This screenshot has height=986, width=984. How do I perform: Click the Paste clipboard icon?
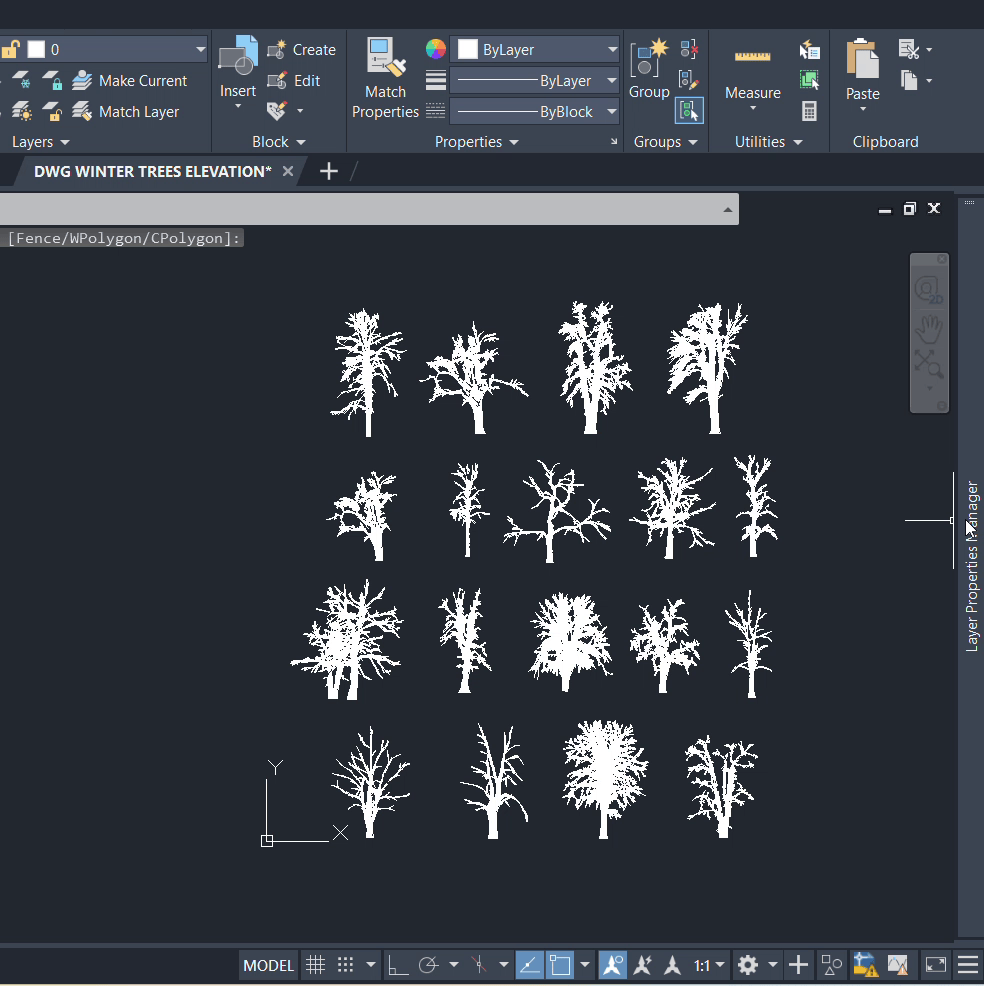(x=862, y=70)
